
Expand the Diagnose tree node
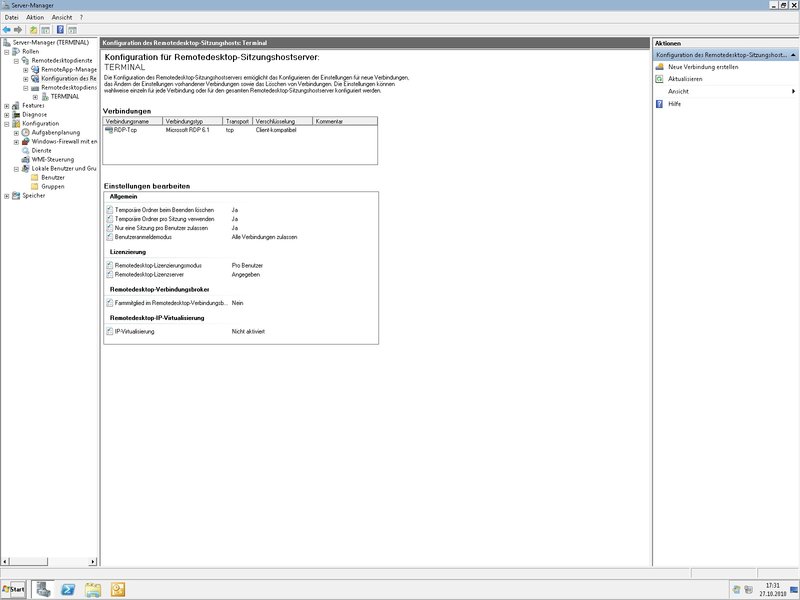[7, 115]
